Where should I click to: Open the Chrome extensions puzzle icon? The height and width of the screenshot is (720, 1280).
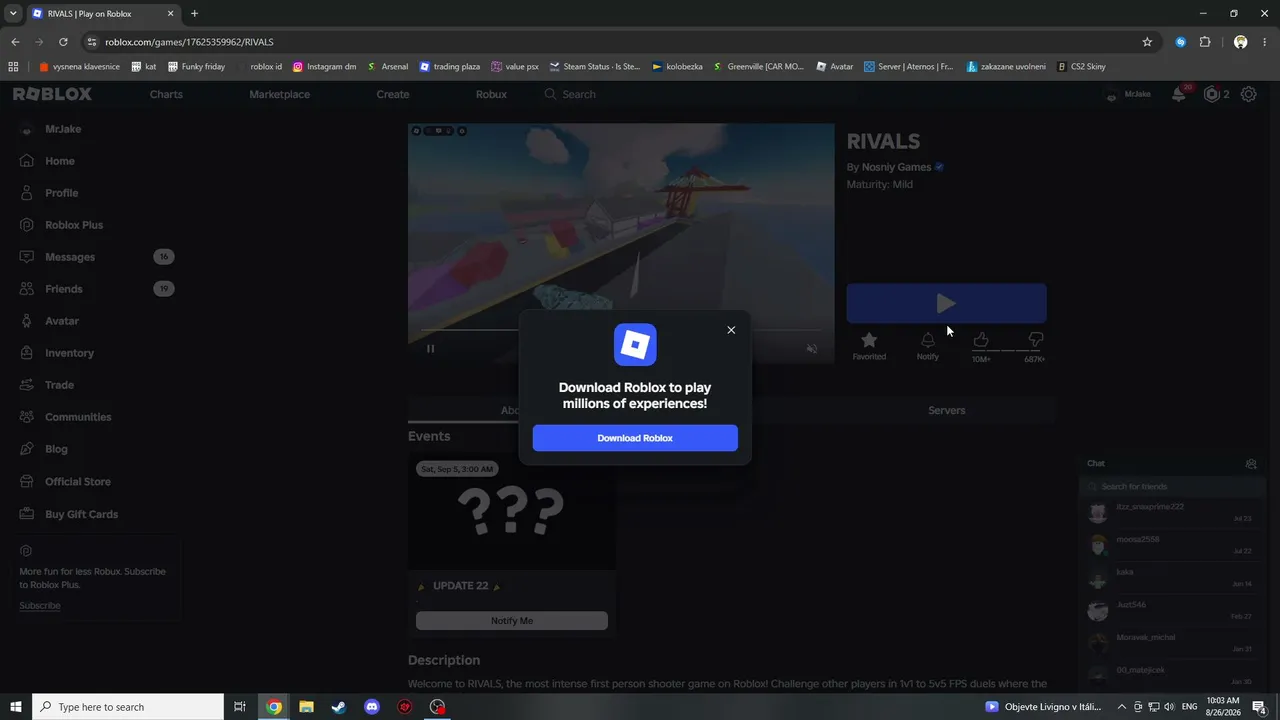point(1205,42)
